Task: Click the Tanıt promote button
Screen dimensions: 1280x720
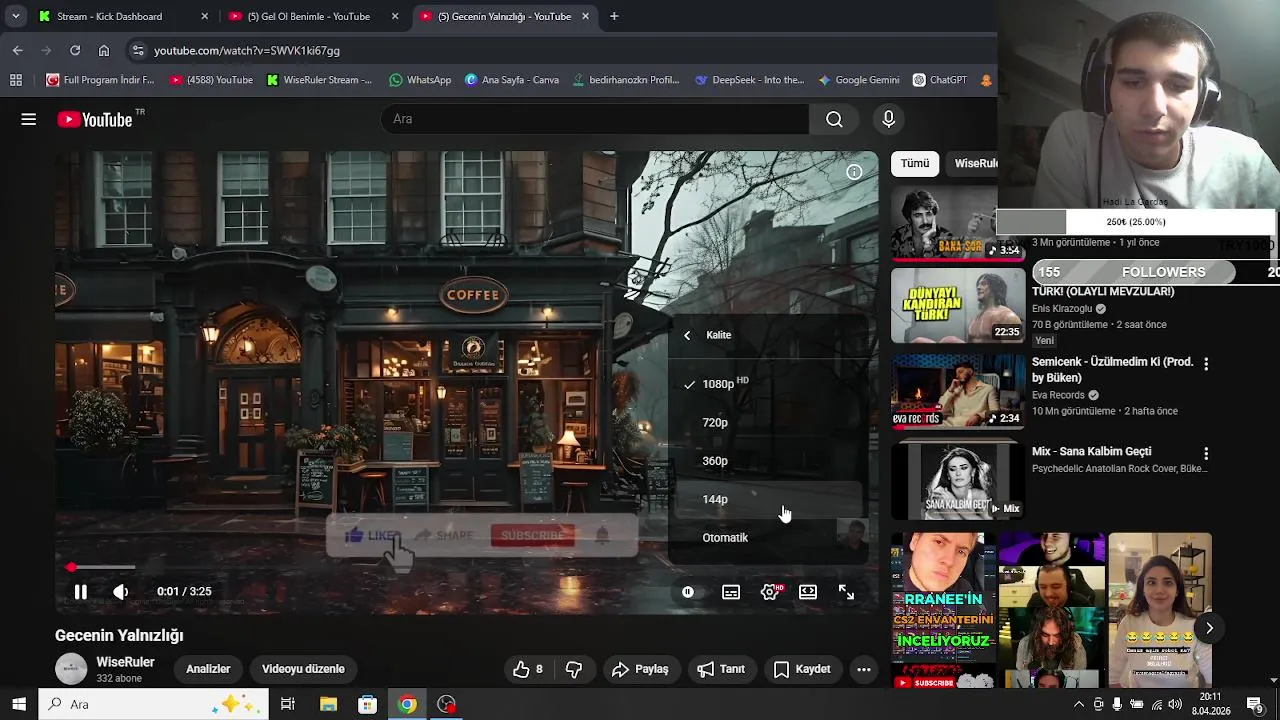Action: [721, 669]
